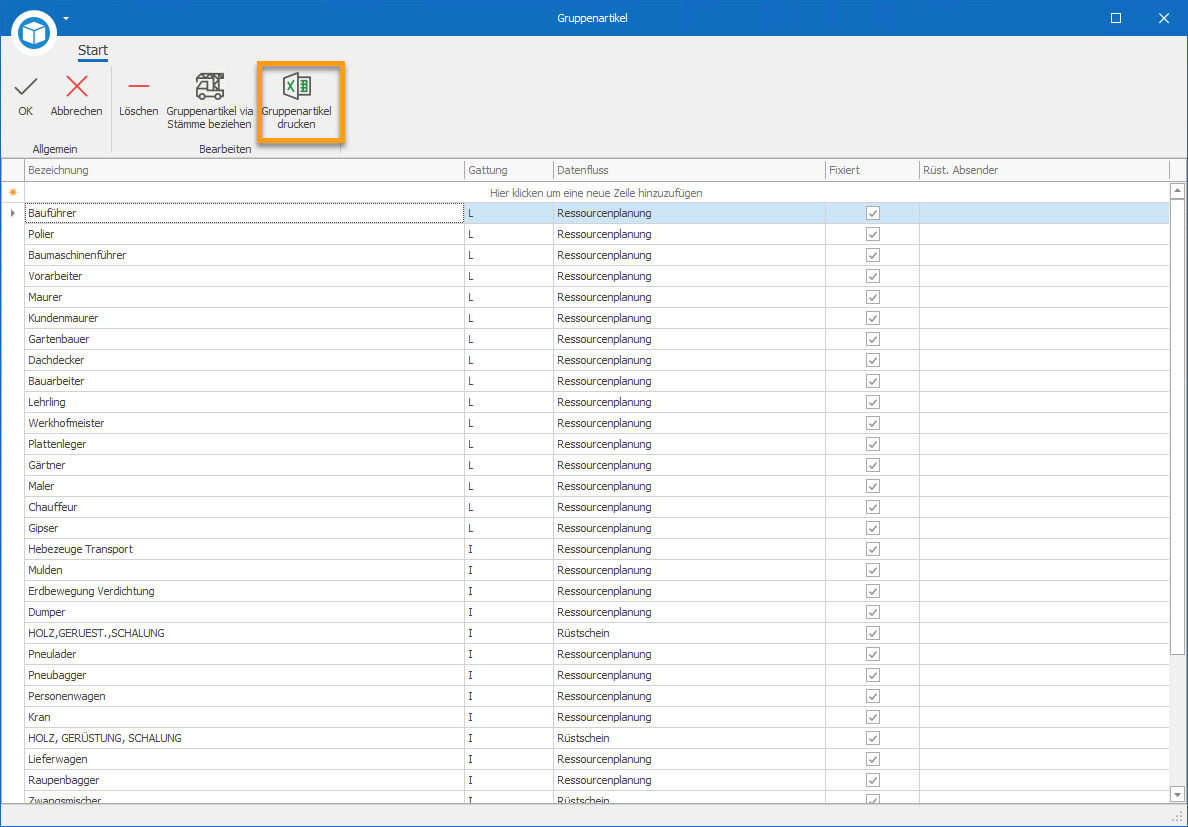1188x827 pixels.
Task: Open the application cube logo menu
Action: [x=34, y=33]
